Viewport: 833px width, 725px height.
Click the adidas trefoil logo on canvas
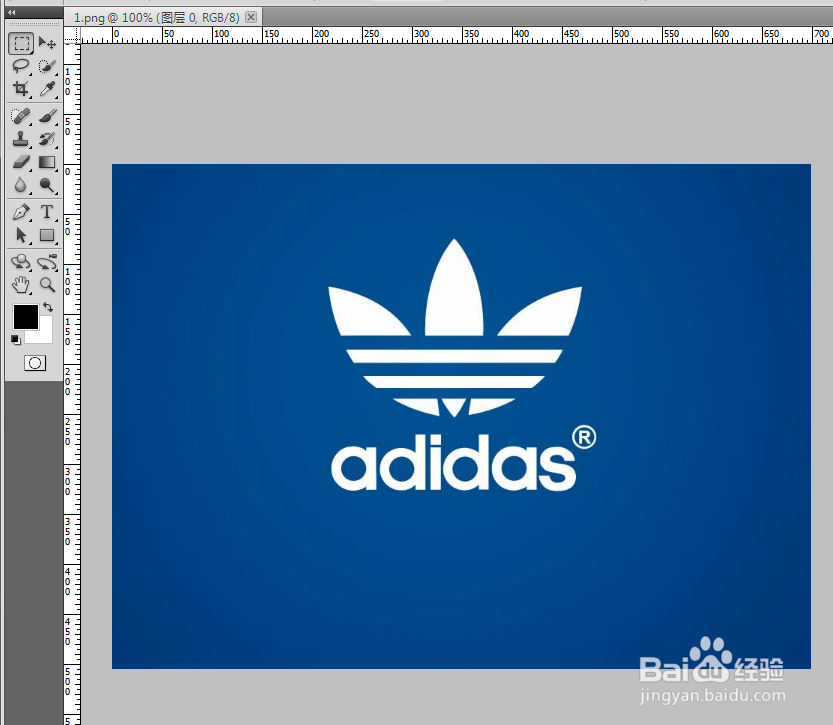tap(455, 328)
